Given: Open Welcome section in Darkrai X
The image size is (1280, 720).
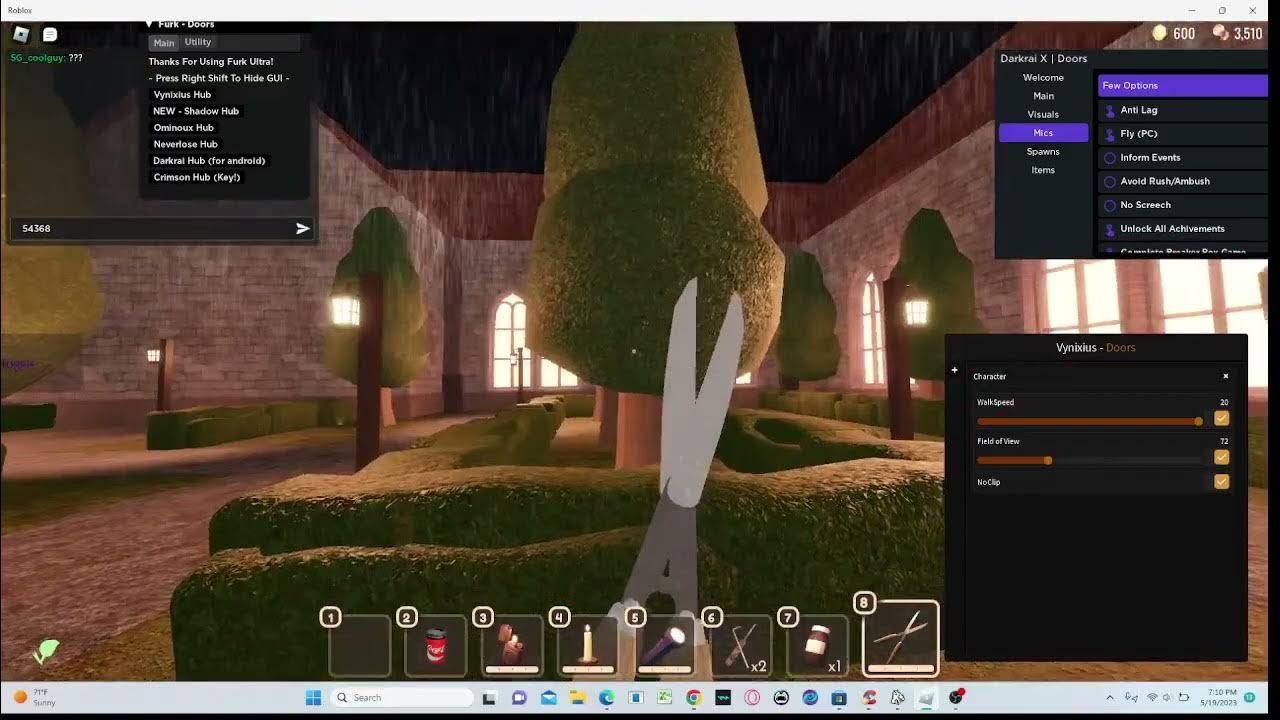Looking at the screenshot, I should pos(1043,78).
